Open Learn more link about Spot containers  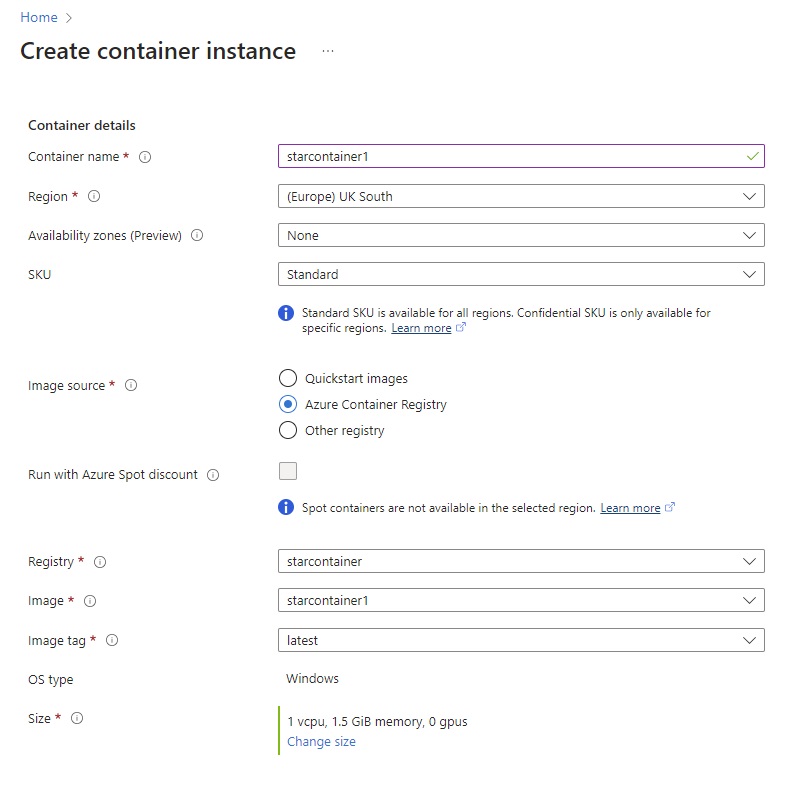click(630, 508)
